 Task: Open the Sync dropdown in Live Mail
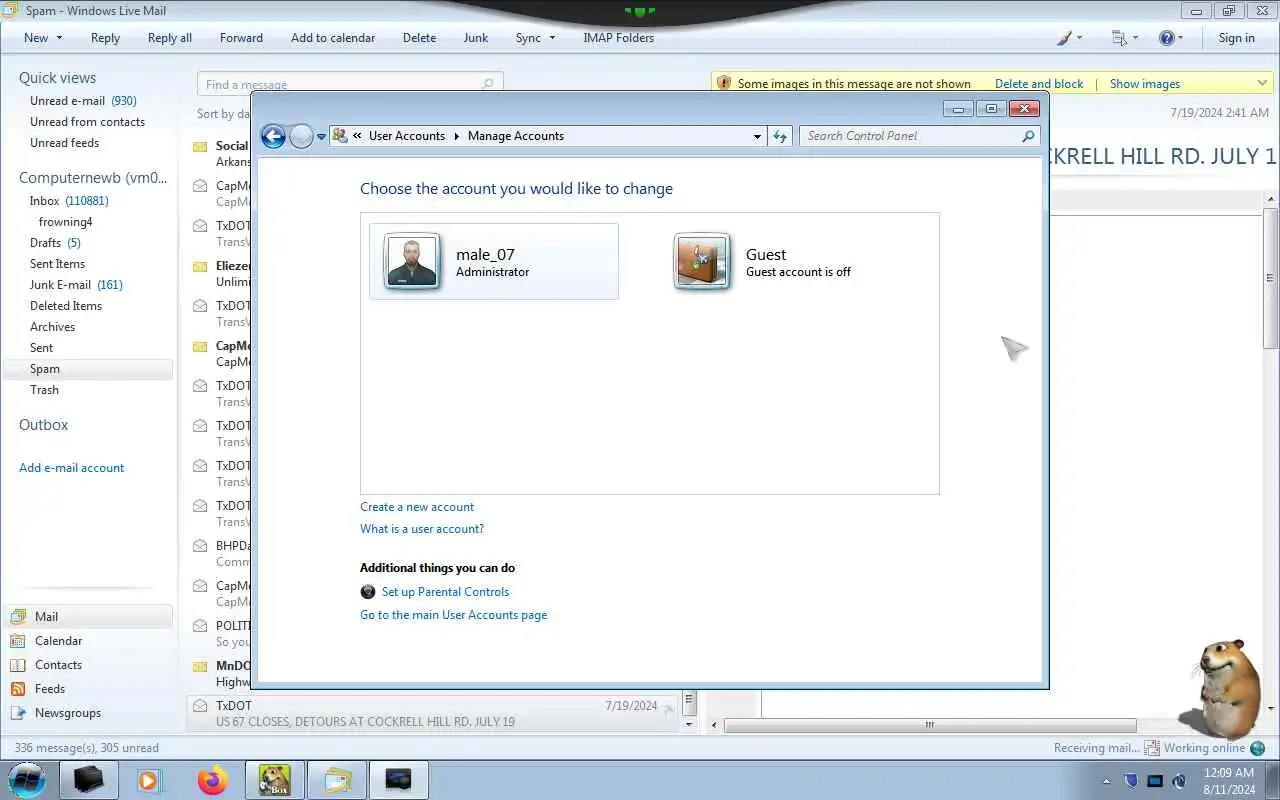pos(535,38)
